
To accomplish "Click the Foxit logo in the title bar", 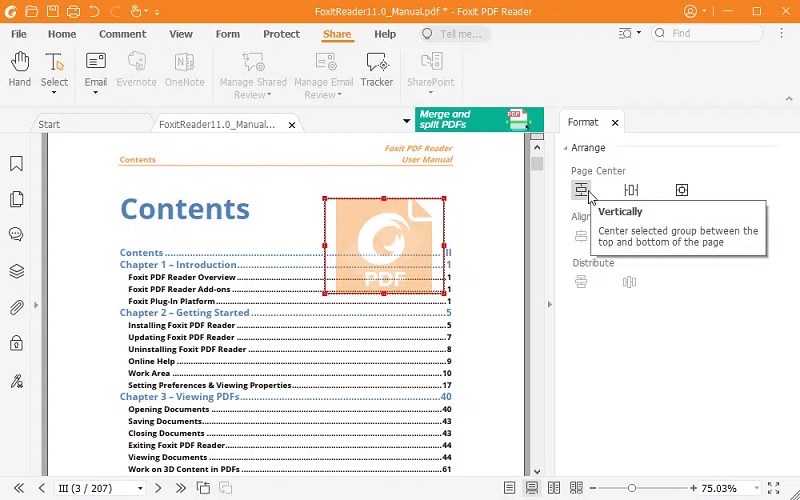I will [x=11, y=11].
